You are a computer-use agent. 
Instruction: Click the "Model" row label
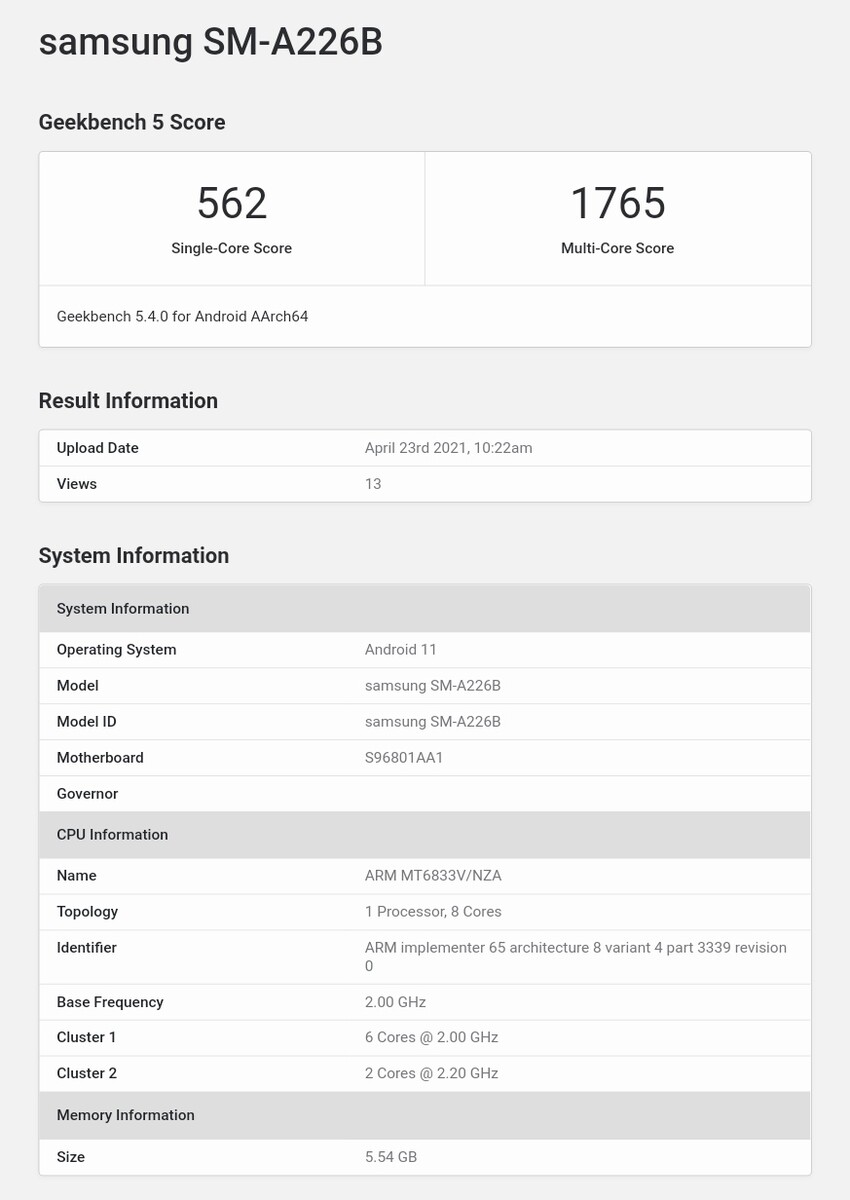[x=78, y=686]
